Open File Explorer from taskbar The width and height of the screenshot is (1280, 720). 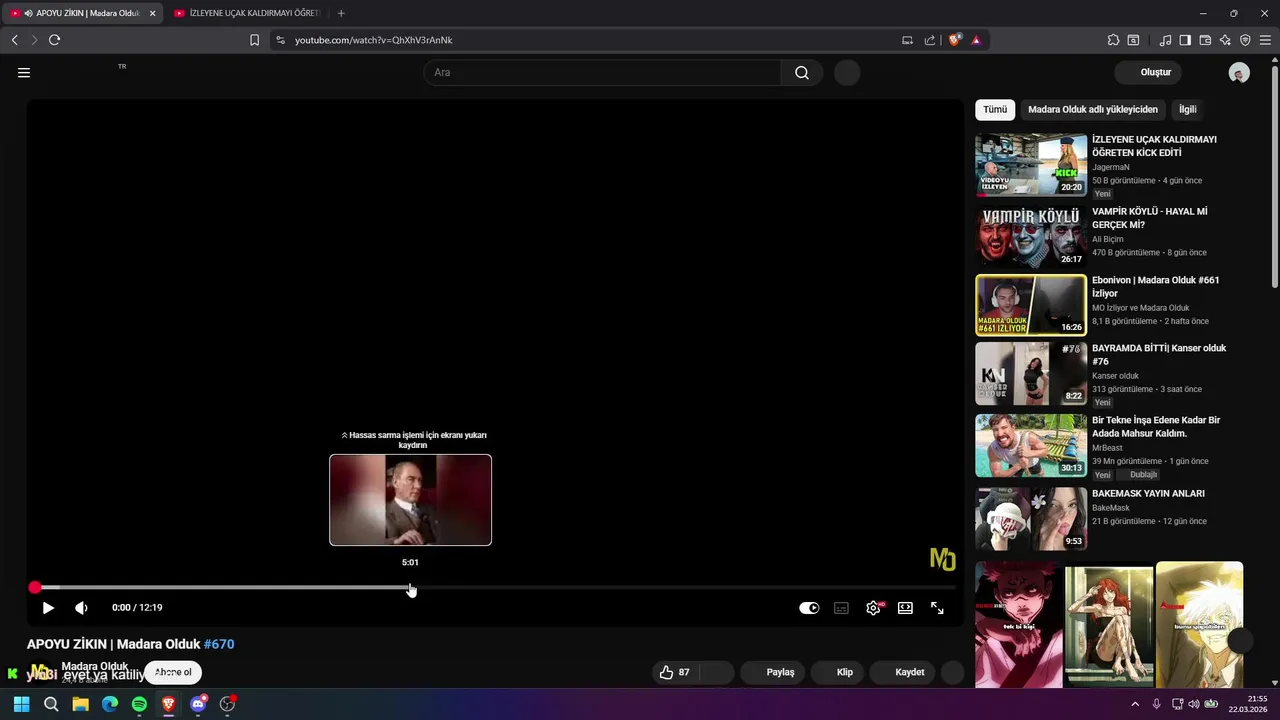80,704
